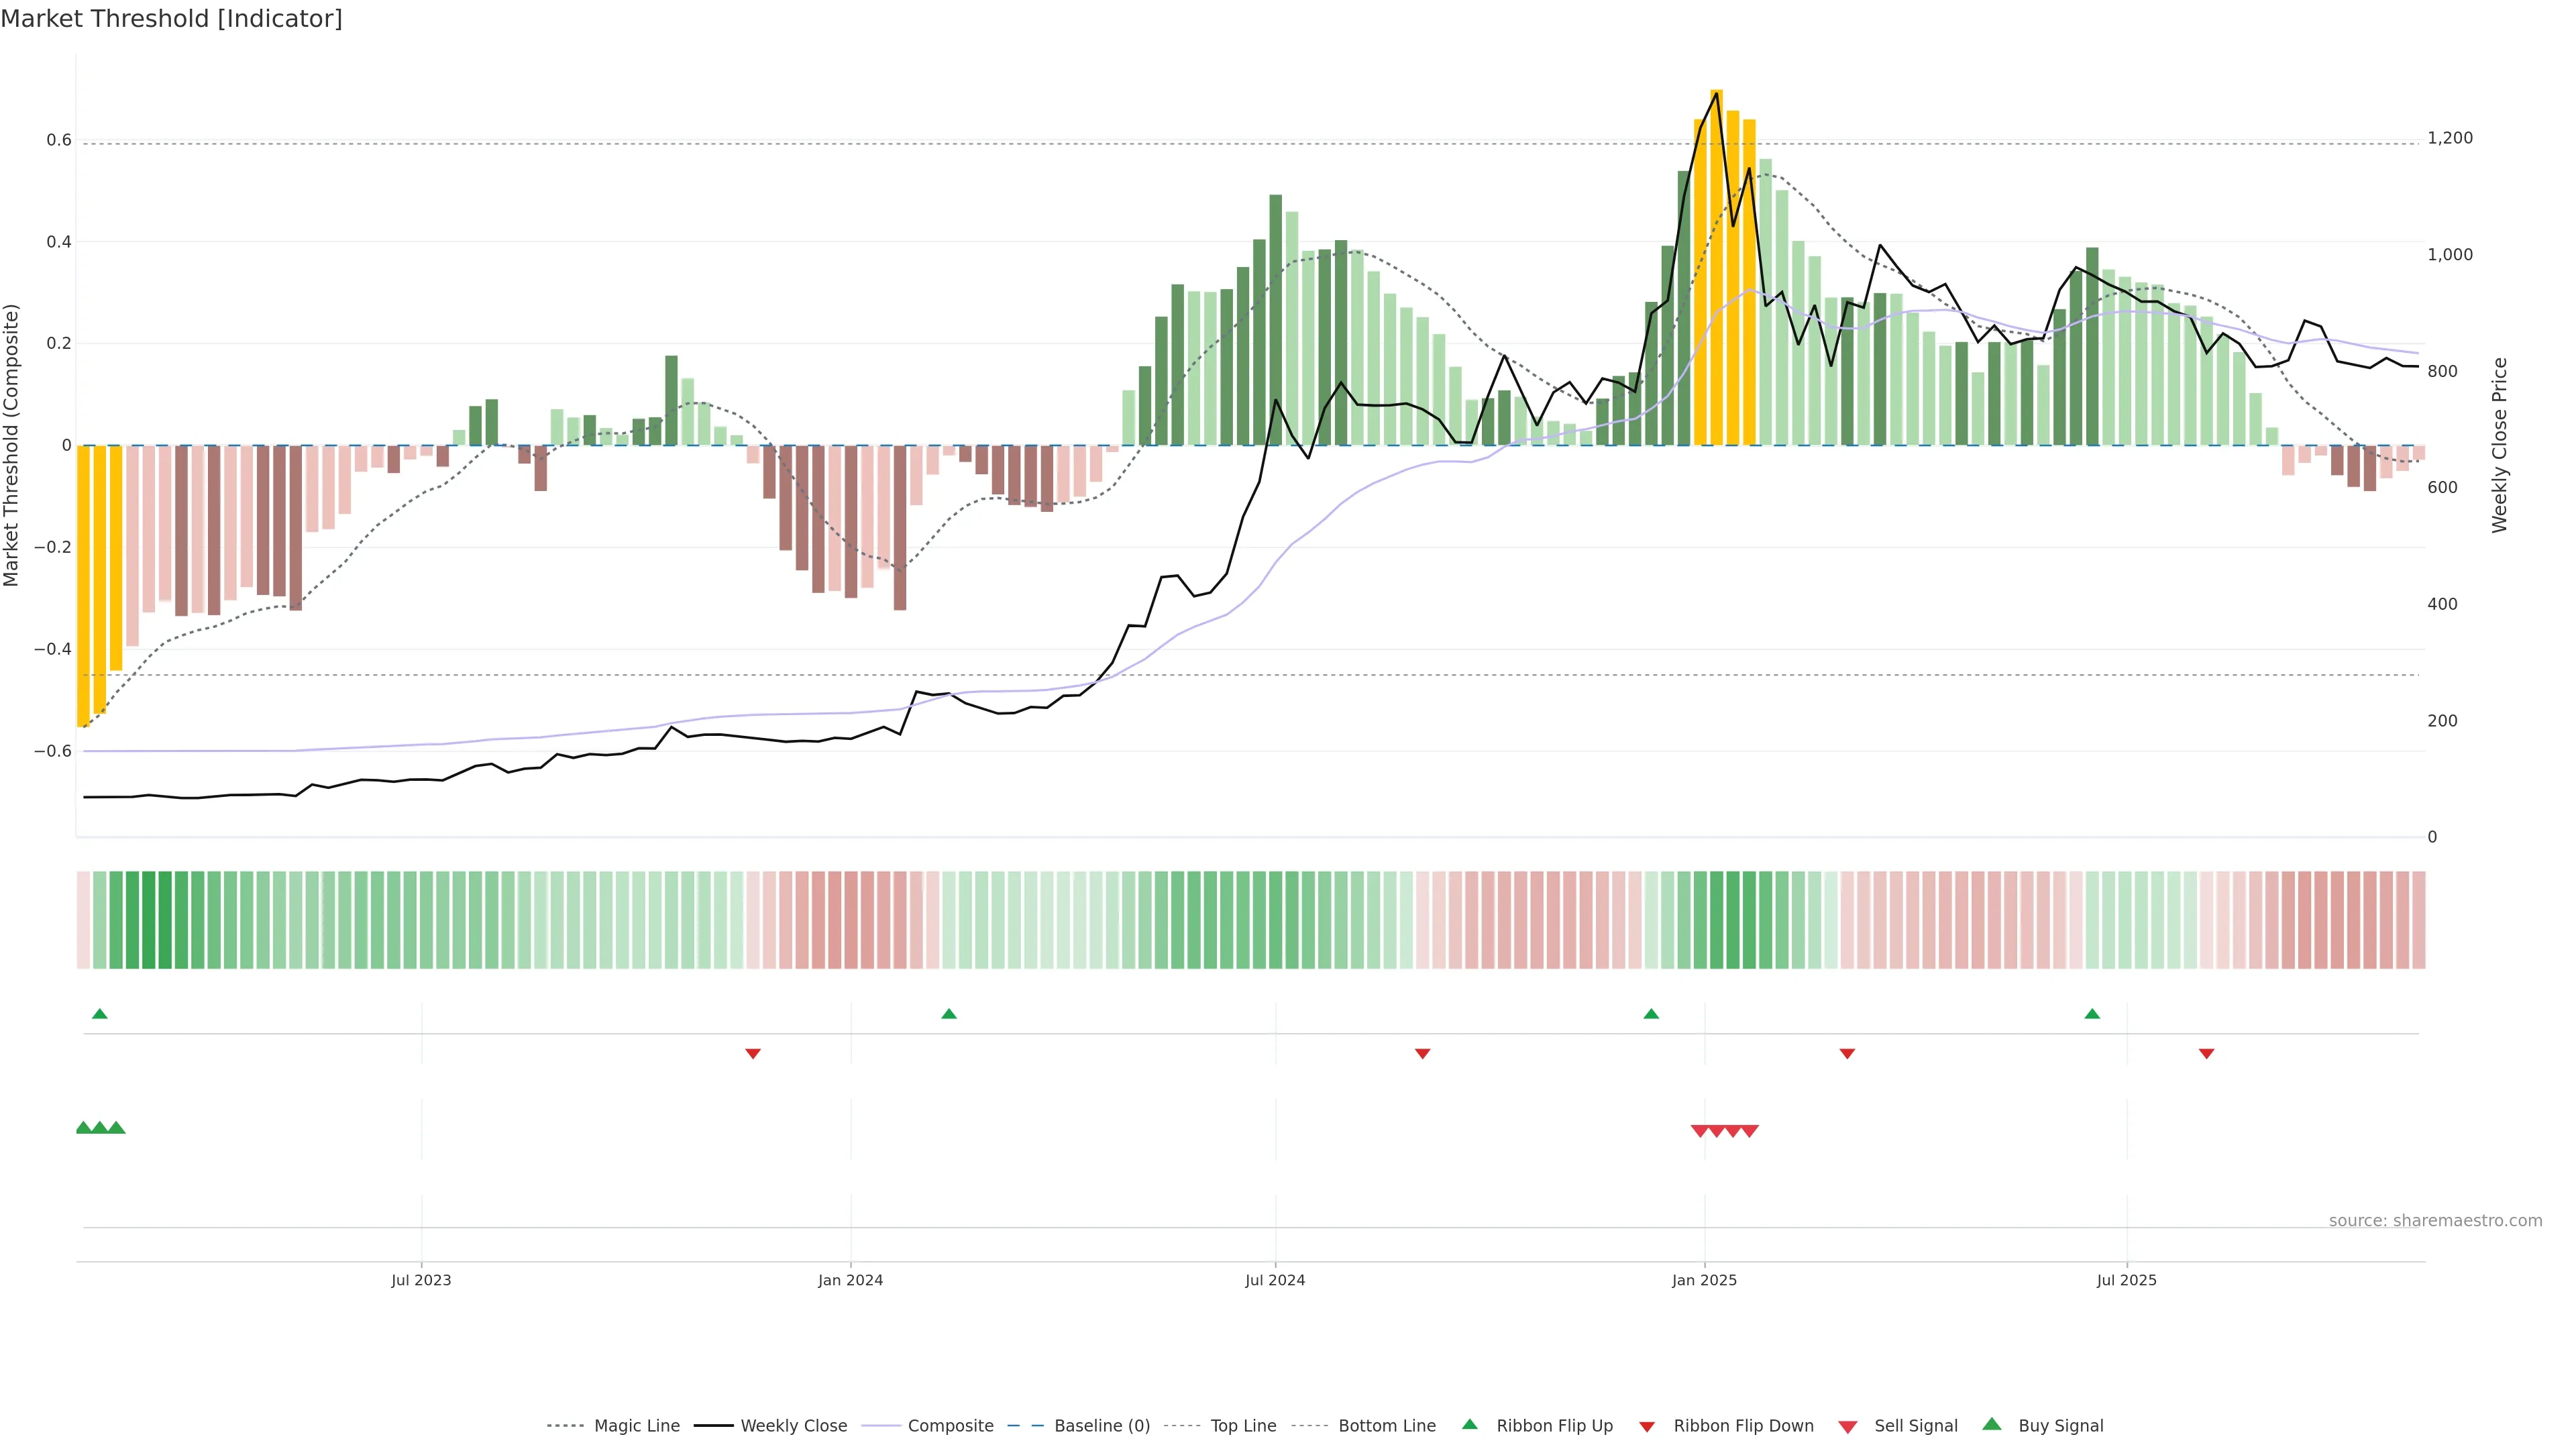Image resolution: width=2576 pixels, height=1449 pixels.
Task: Click the Buy Signal legend icon
Action: click(x=1992, y=1424)
